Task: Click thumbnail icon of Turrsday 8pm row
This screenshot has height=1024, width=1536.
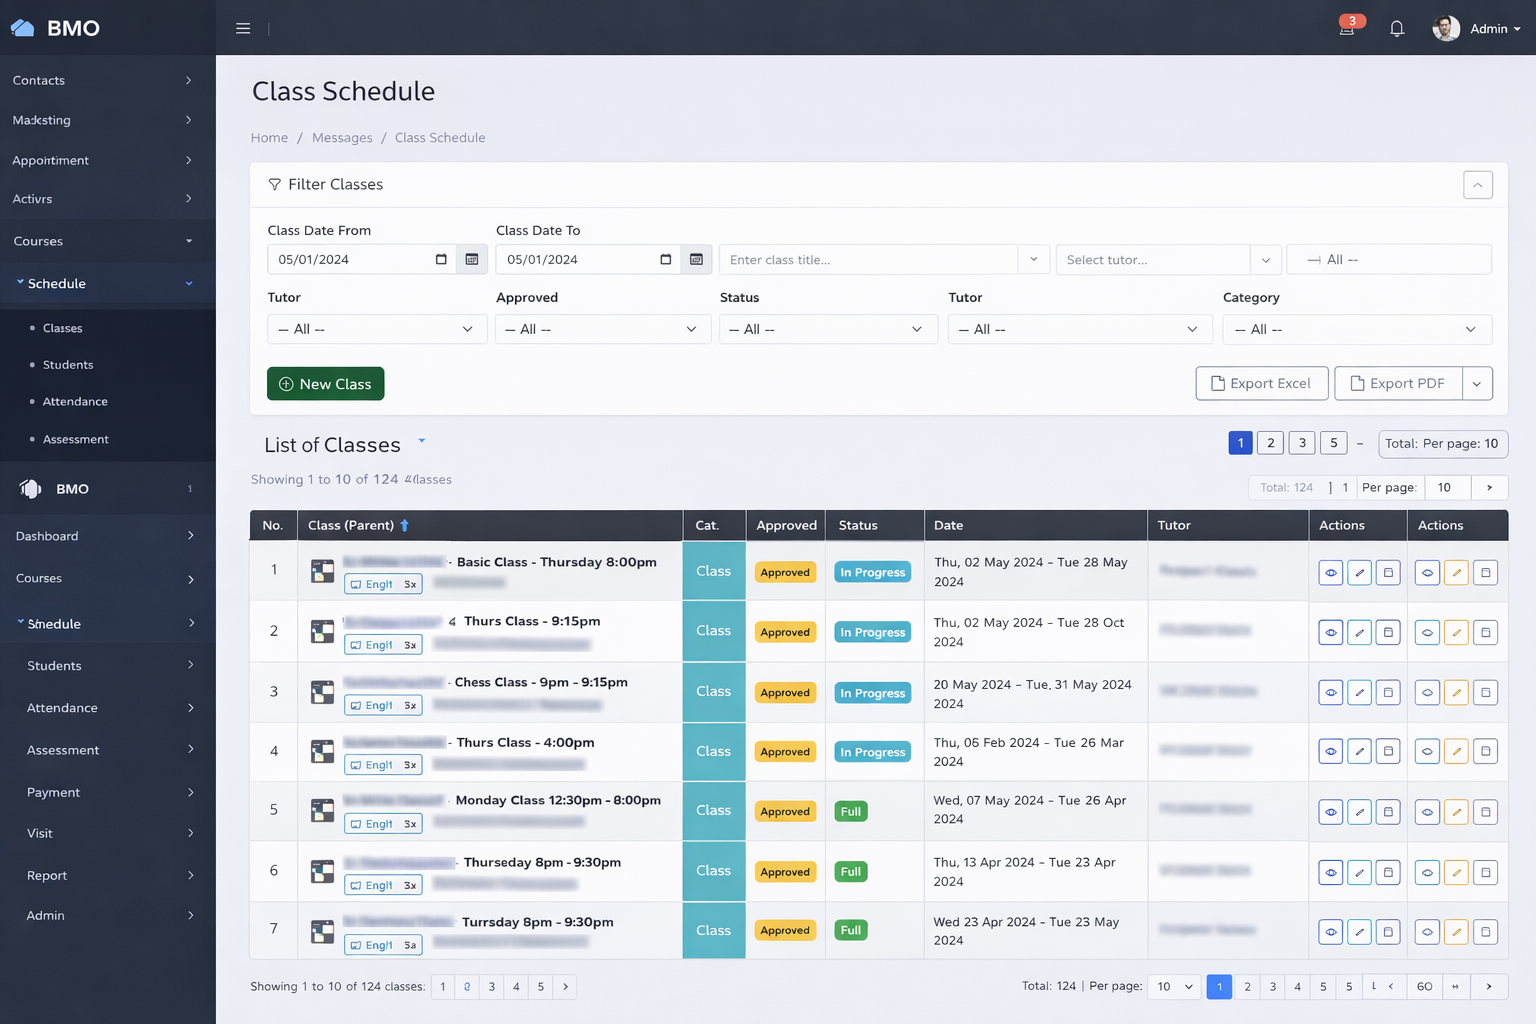Action: point(322,932)
